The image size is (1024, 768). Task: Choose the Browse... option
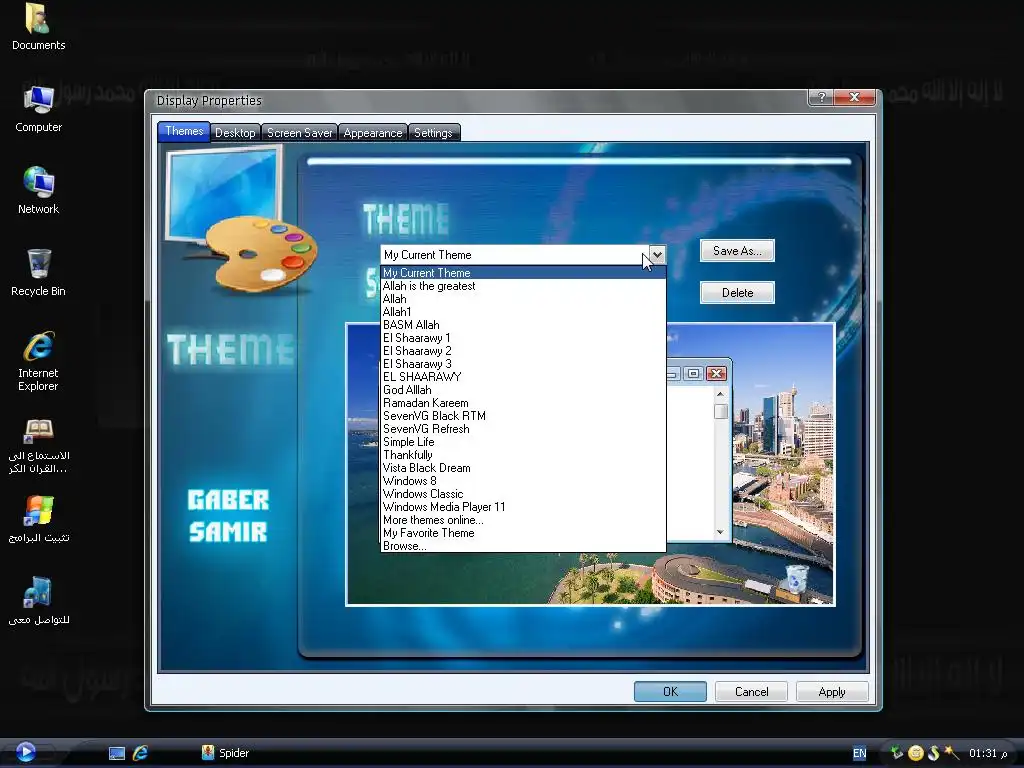[523, 546]
